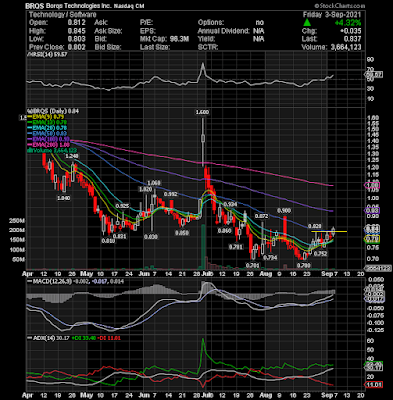Select the High value 0.845
The width and height of the screenshot is (393, 400).
coord(76,31)
